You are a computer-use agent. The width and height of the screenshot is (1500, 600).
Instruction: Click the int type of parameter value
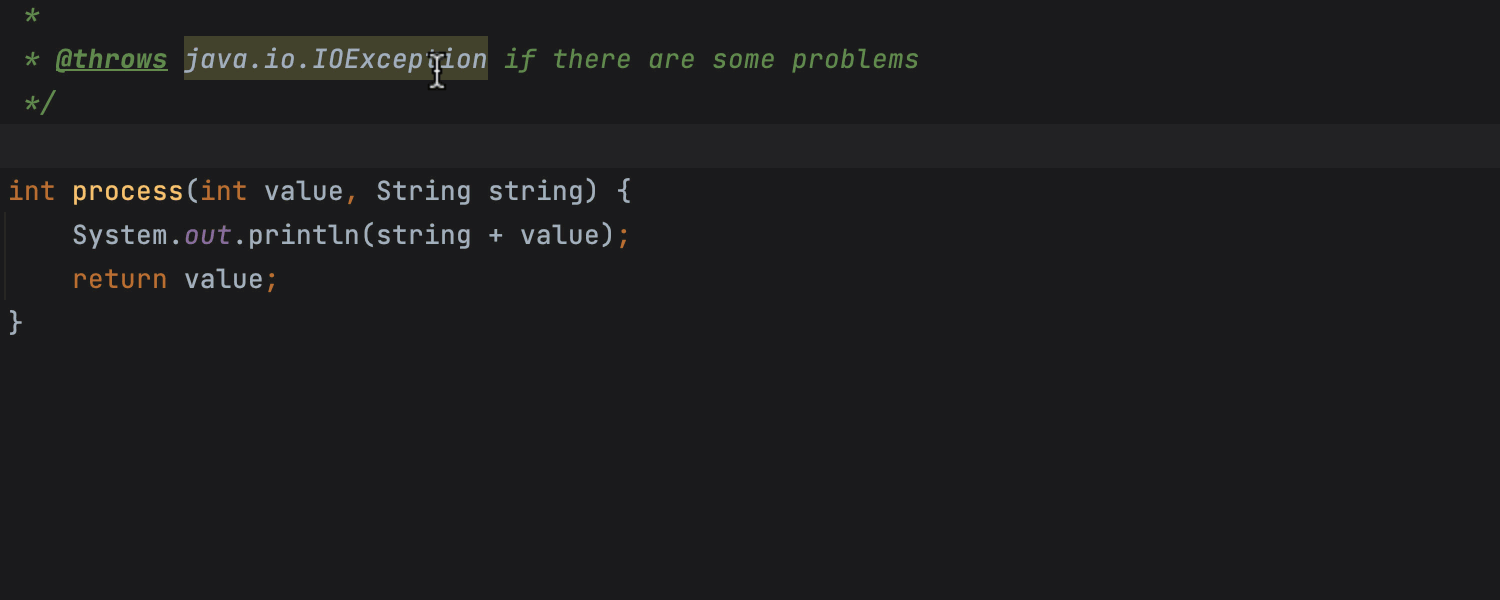223,191
